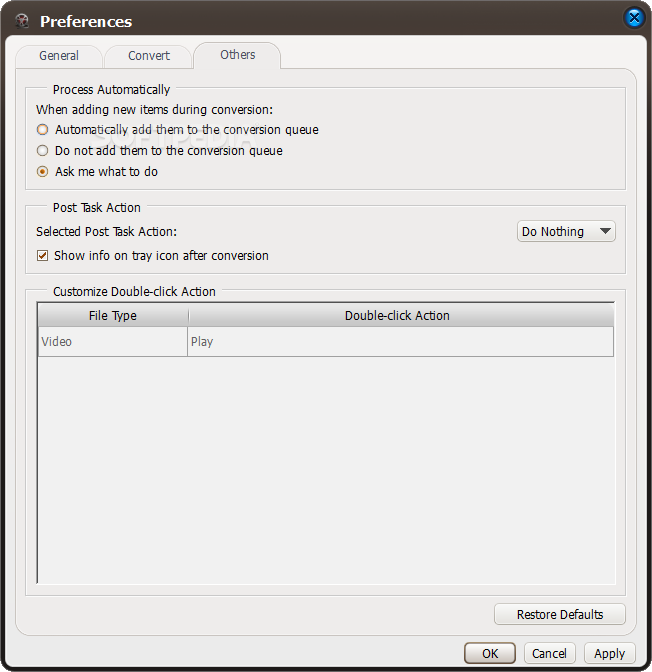Click the Double-click Action column header
The height and width of the screenshot is (672, 652).
tap(401, 315)
